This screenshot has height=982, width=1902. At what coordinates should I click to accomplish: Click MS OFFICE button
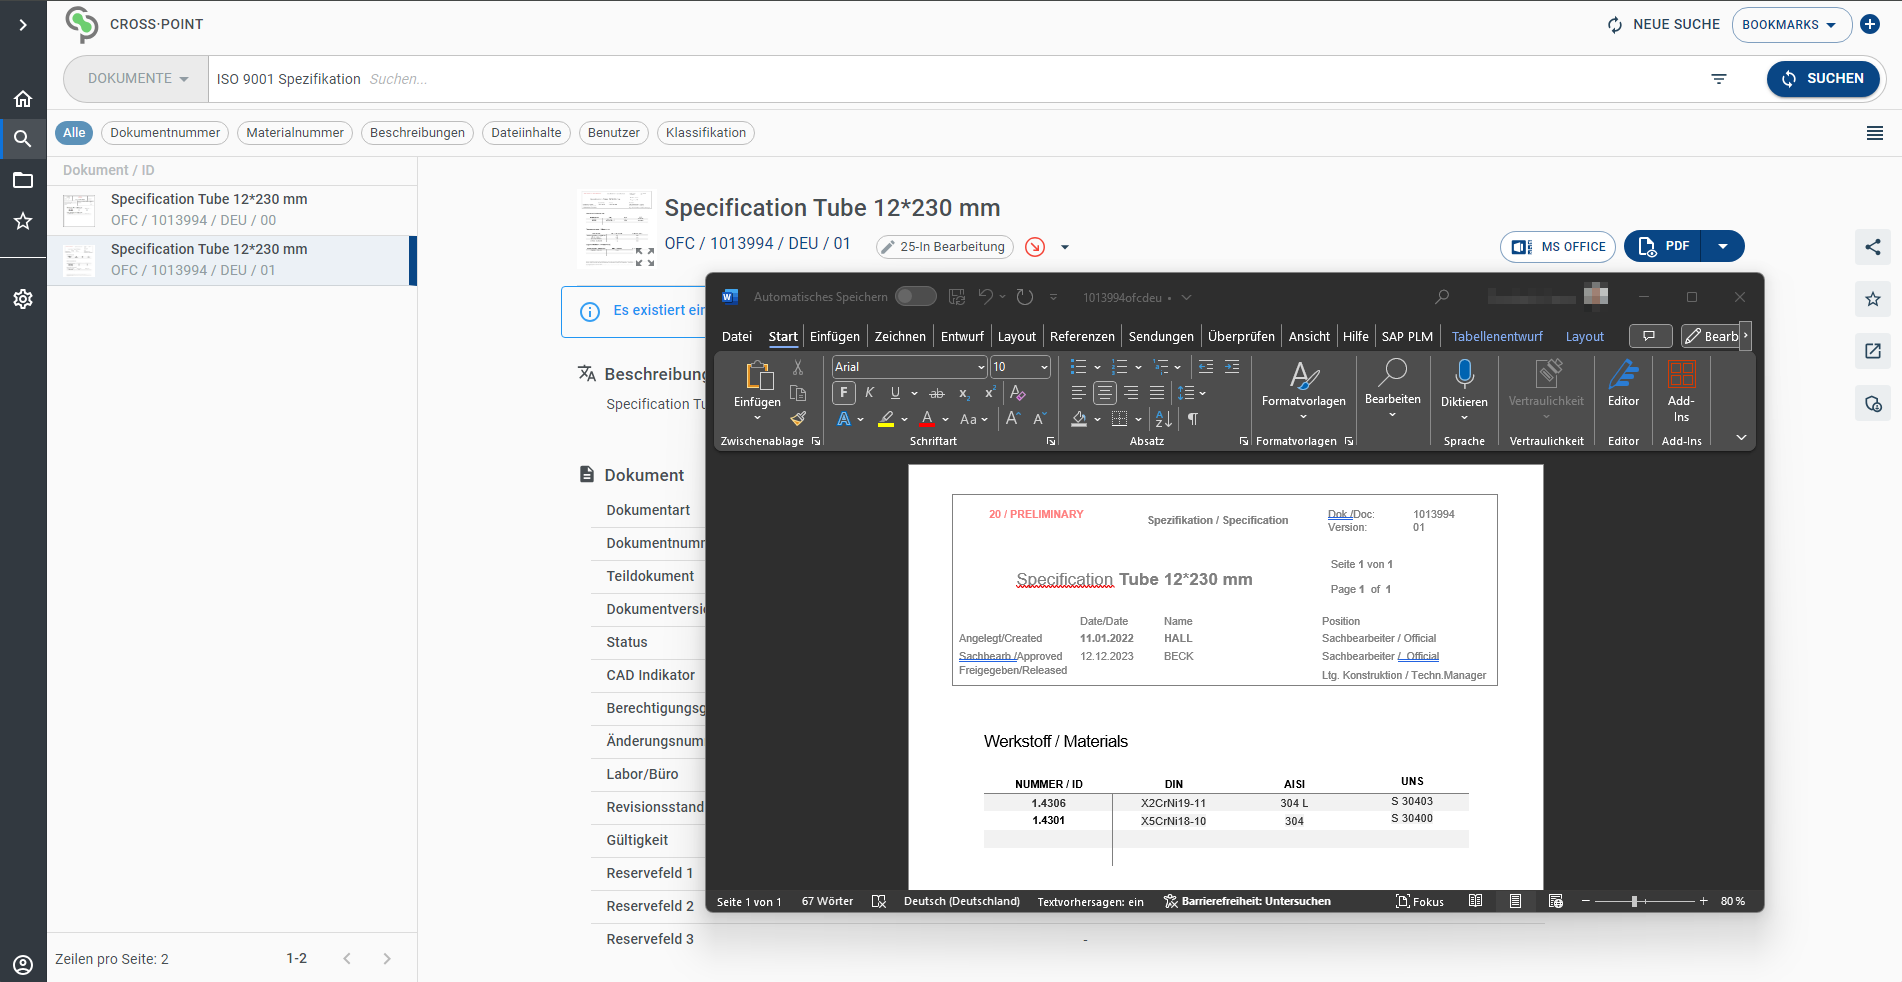tap(1558, 247)
